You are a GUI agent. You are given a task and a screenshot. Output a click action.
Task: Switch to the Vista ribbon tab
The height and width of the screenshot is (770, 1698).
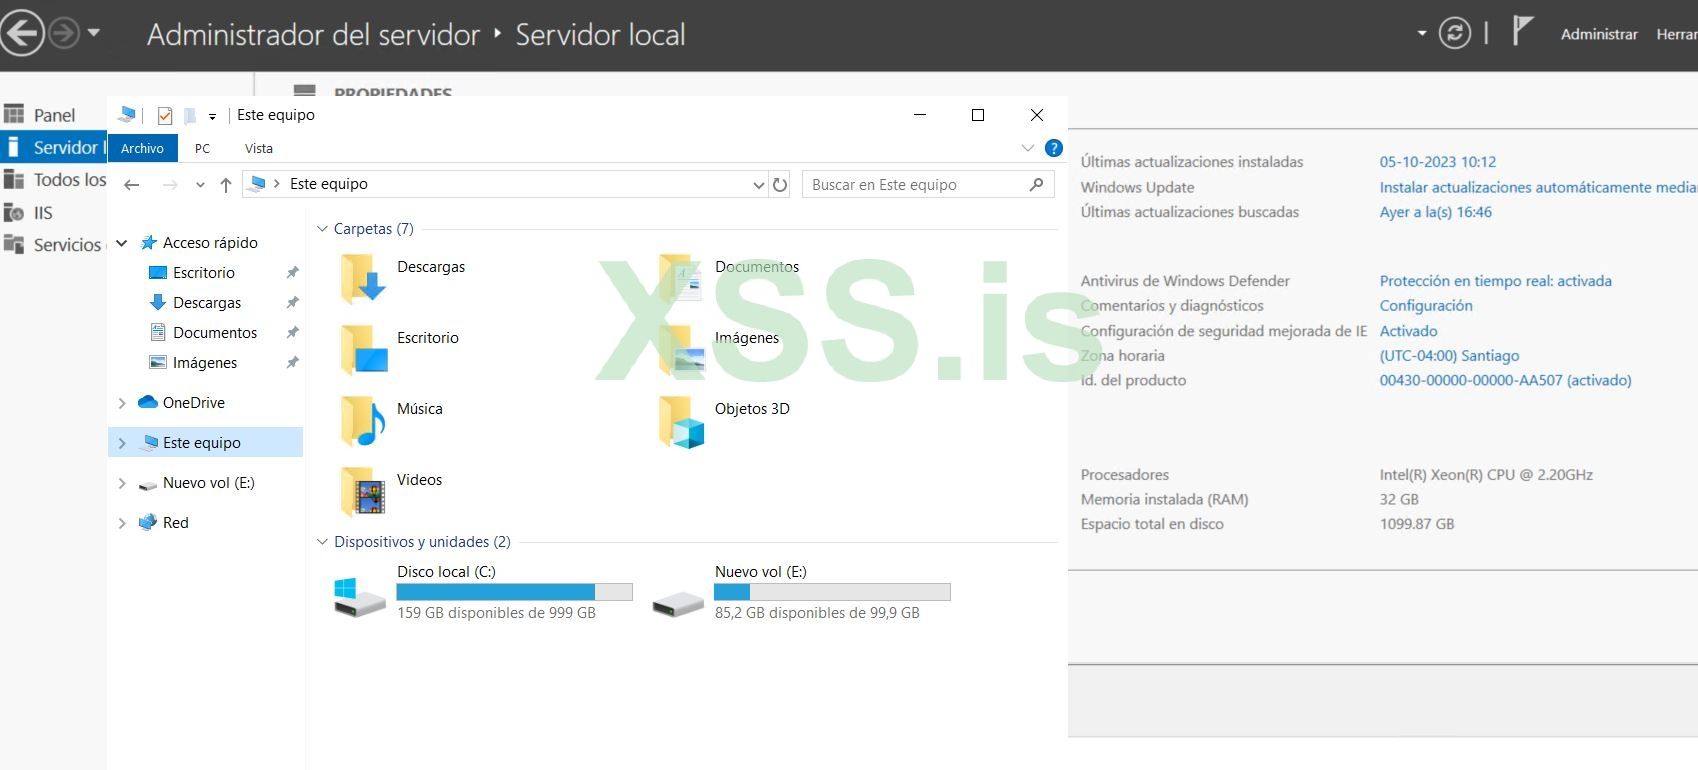258,148
